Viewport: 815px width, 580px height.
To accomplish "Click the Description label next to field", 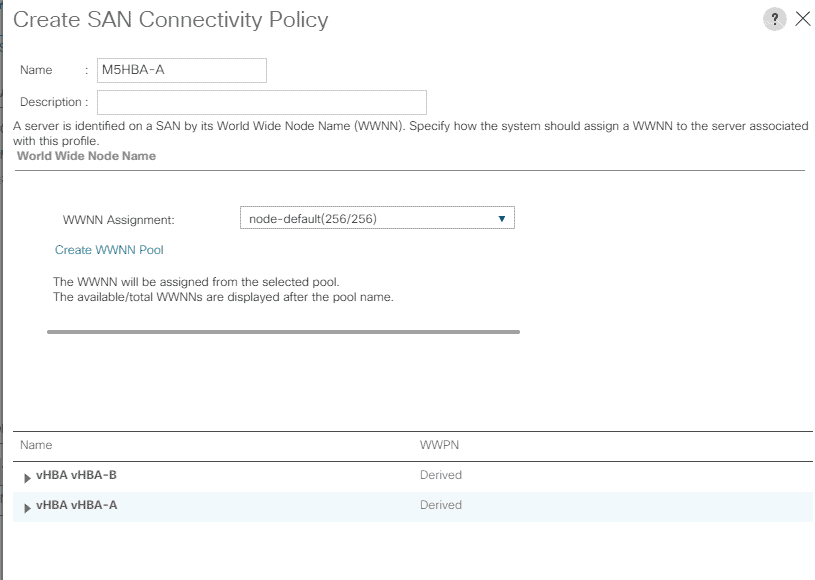I will (x=50, y=102).
